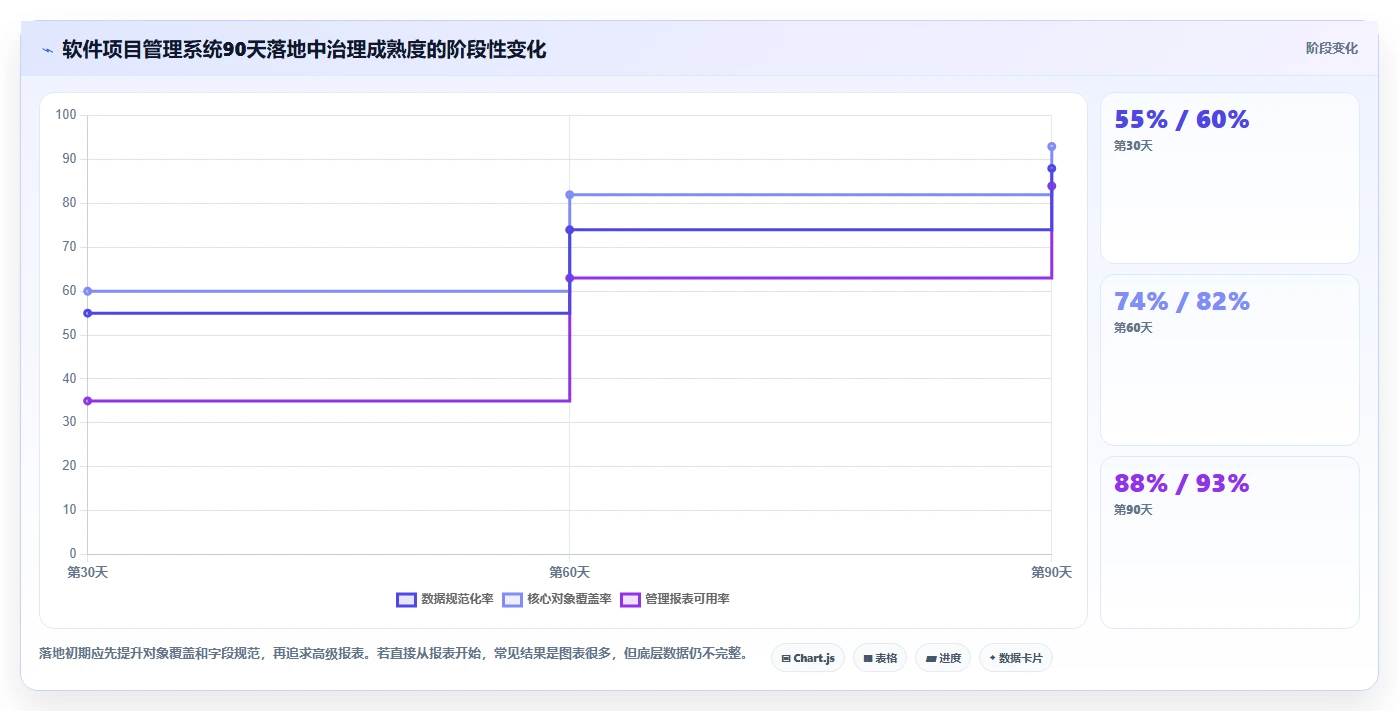Click the 88 data point at 第90天
Image resolution: width=1399 pixels, height=711 pixels.
1051,168
